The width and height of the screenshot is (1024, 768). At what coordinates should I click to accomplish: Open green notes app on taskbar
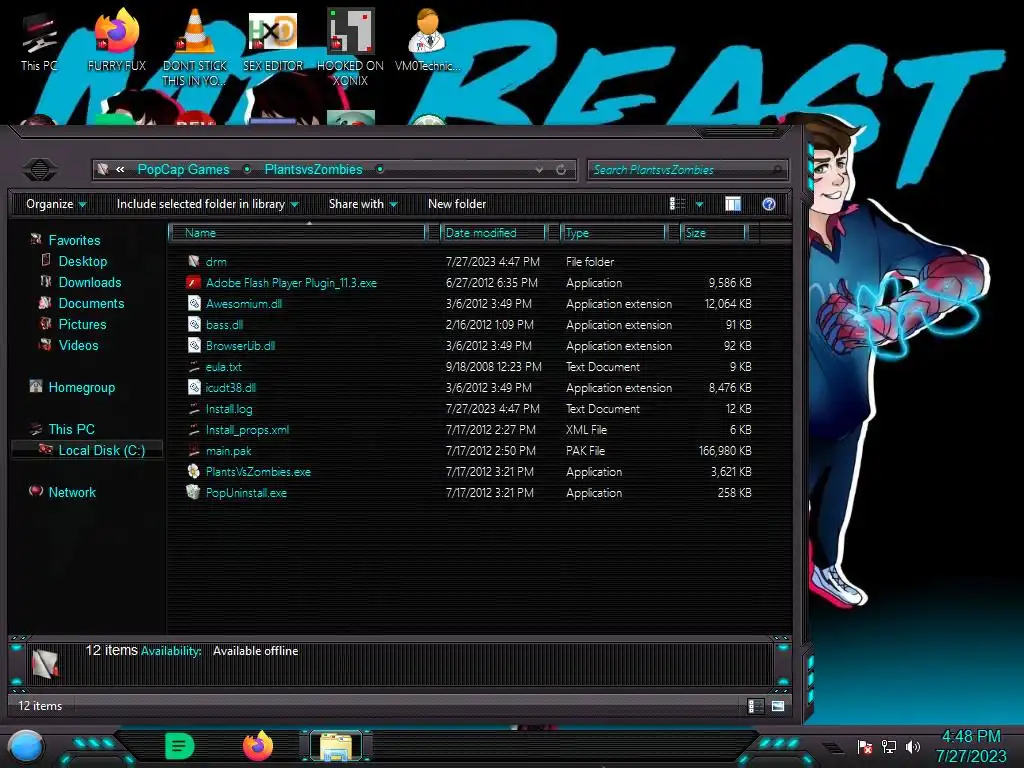point(180,746)
